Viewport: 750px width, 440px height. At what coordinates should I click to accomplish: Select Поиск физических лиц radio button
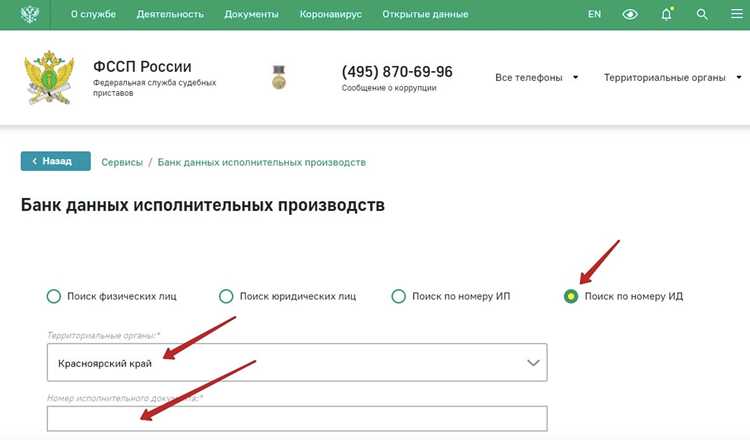click(54, 297)
